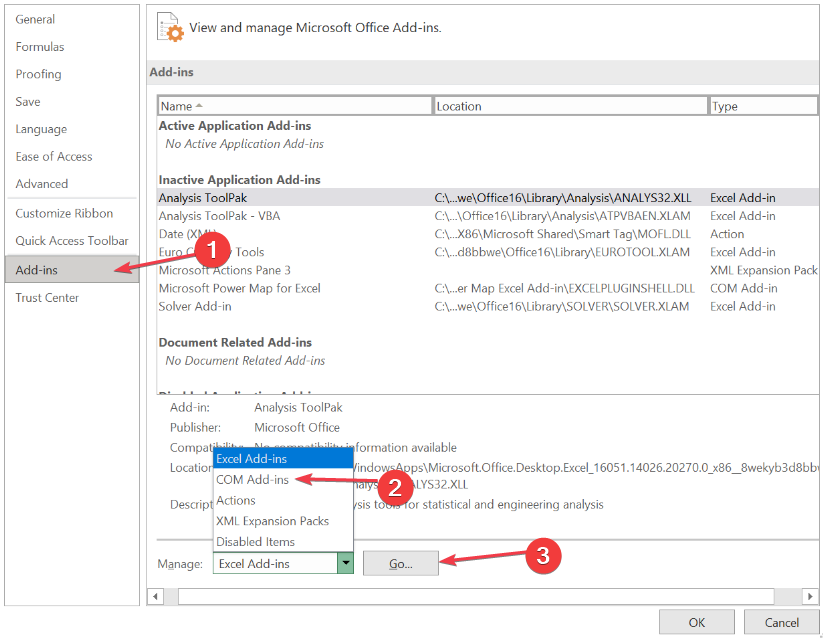
Task: Select the Save options category
Action: (28, 101)
